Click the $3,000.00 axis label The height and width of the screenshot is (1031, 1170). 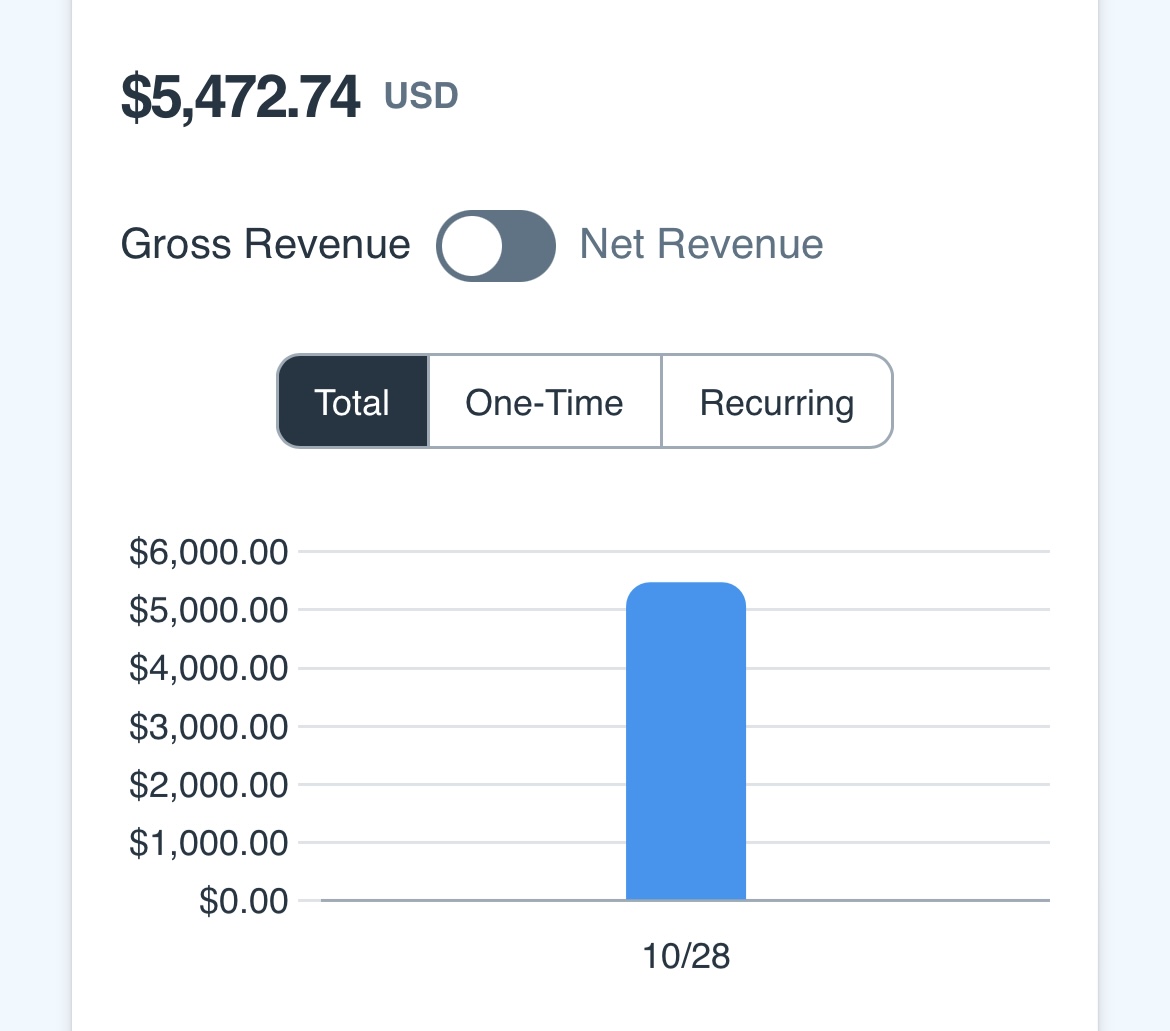(x=208, y=726)
